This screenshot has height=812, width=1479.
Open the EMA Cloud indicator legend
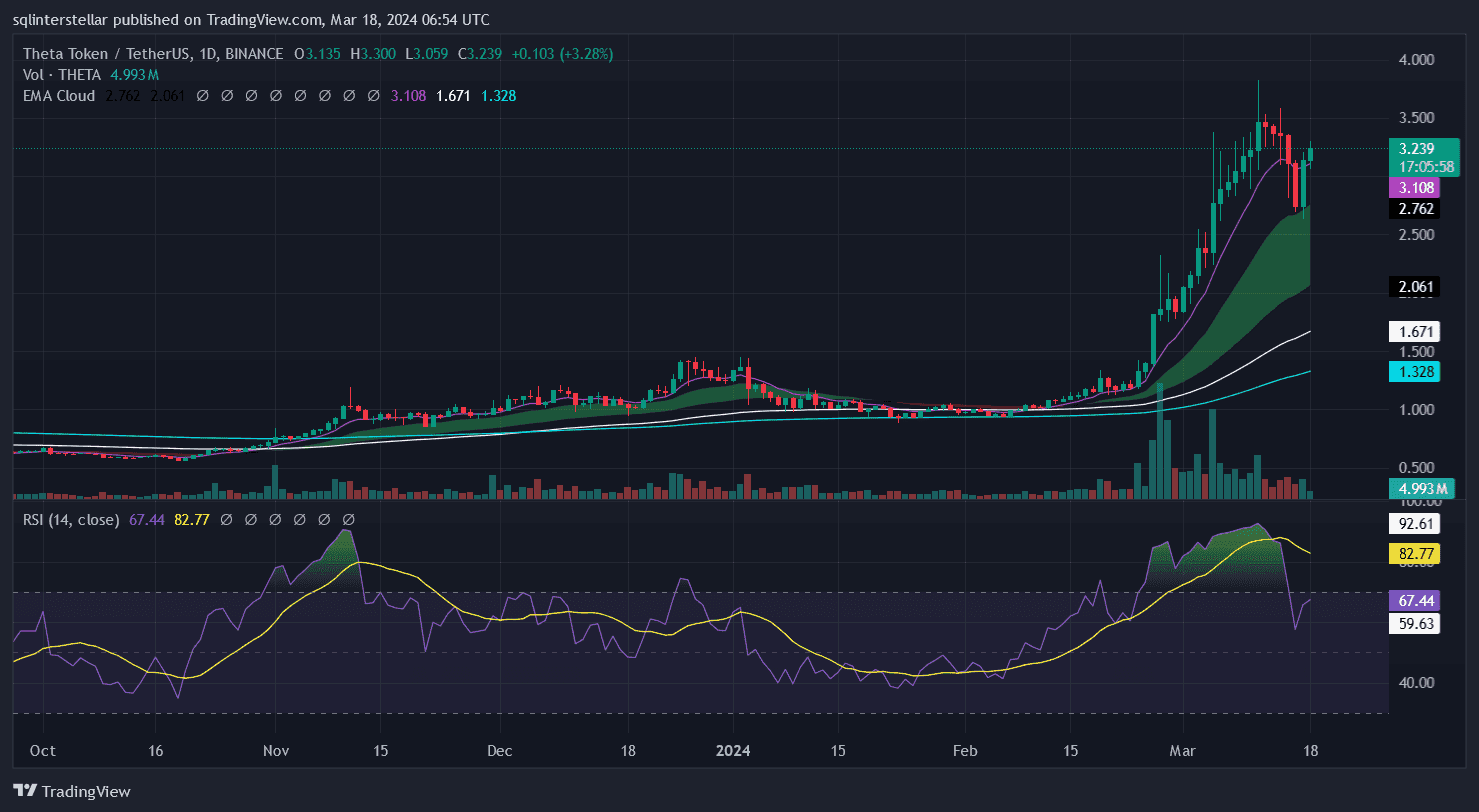[58, 96]
